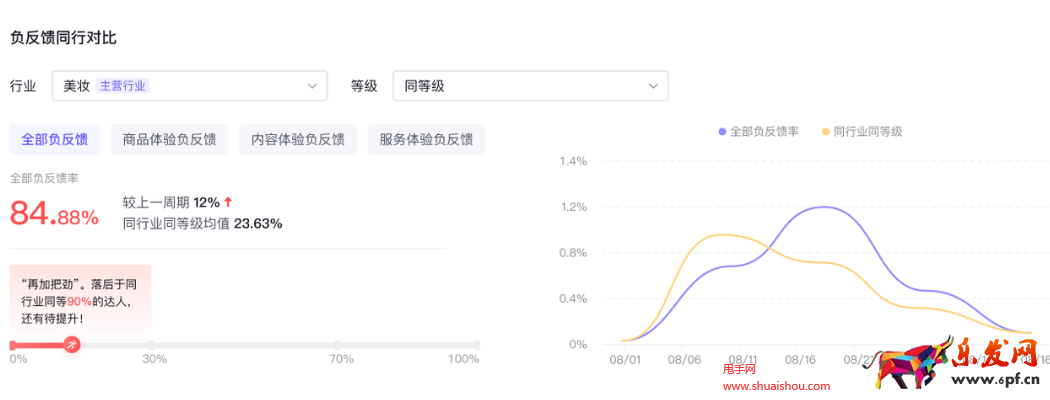1050x400 pixels.
Task: Click the 84.88% feedback rate value
Action: 54,215
